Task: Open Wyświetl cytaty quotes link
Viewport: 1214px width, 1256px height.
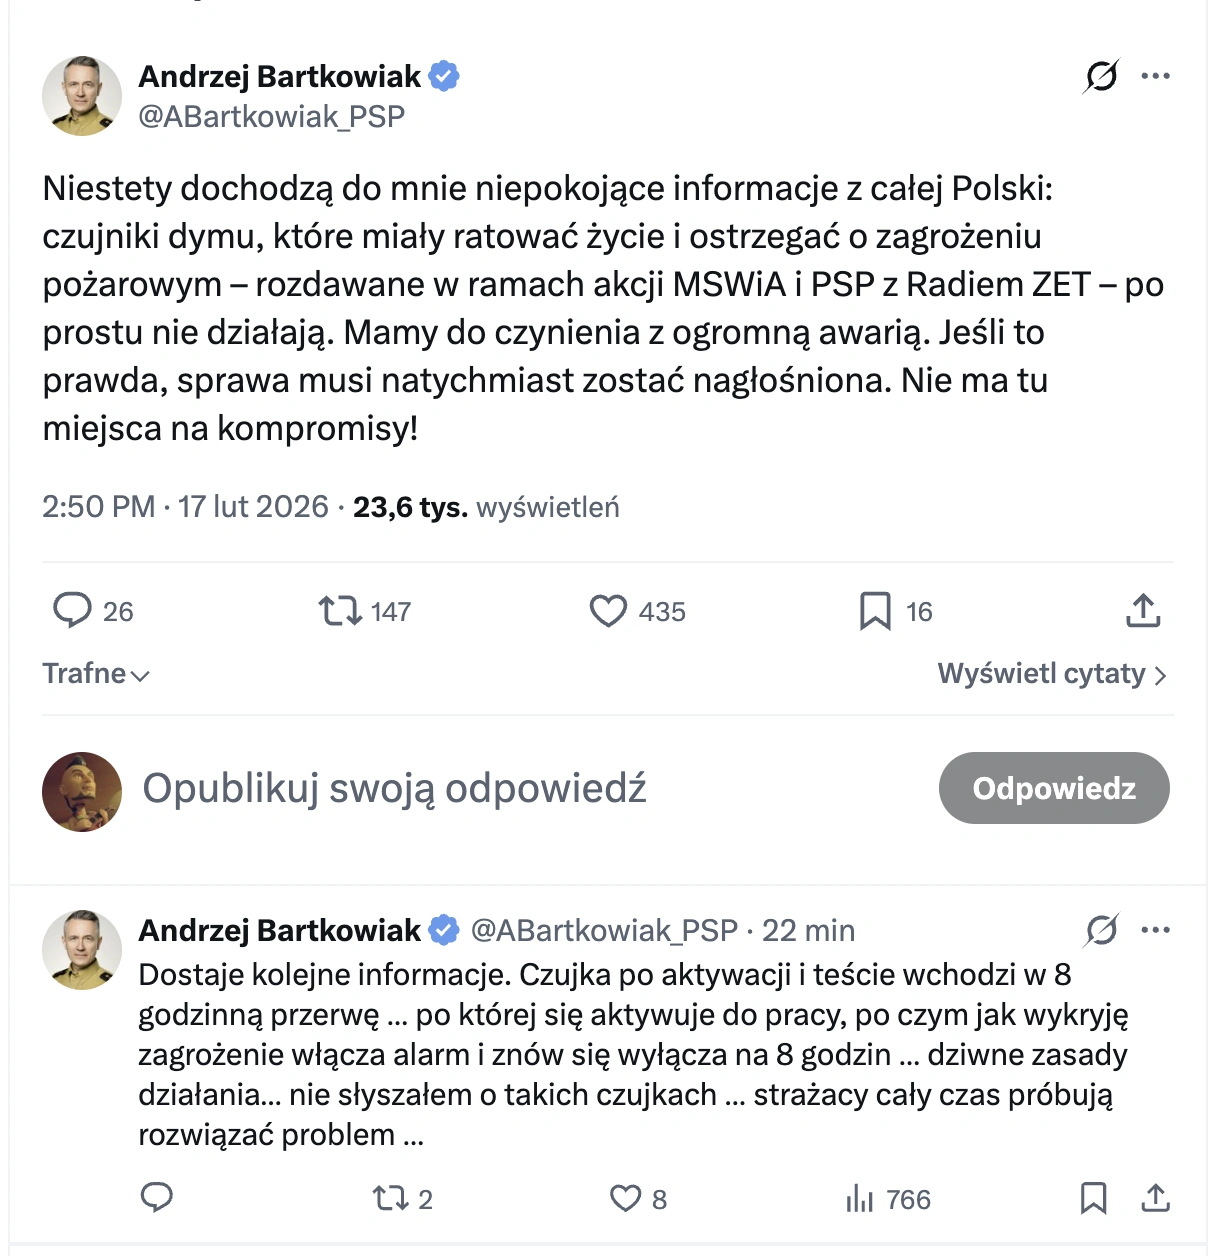Action: [x=1052, y=674]
